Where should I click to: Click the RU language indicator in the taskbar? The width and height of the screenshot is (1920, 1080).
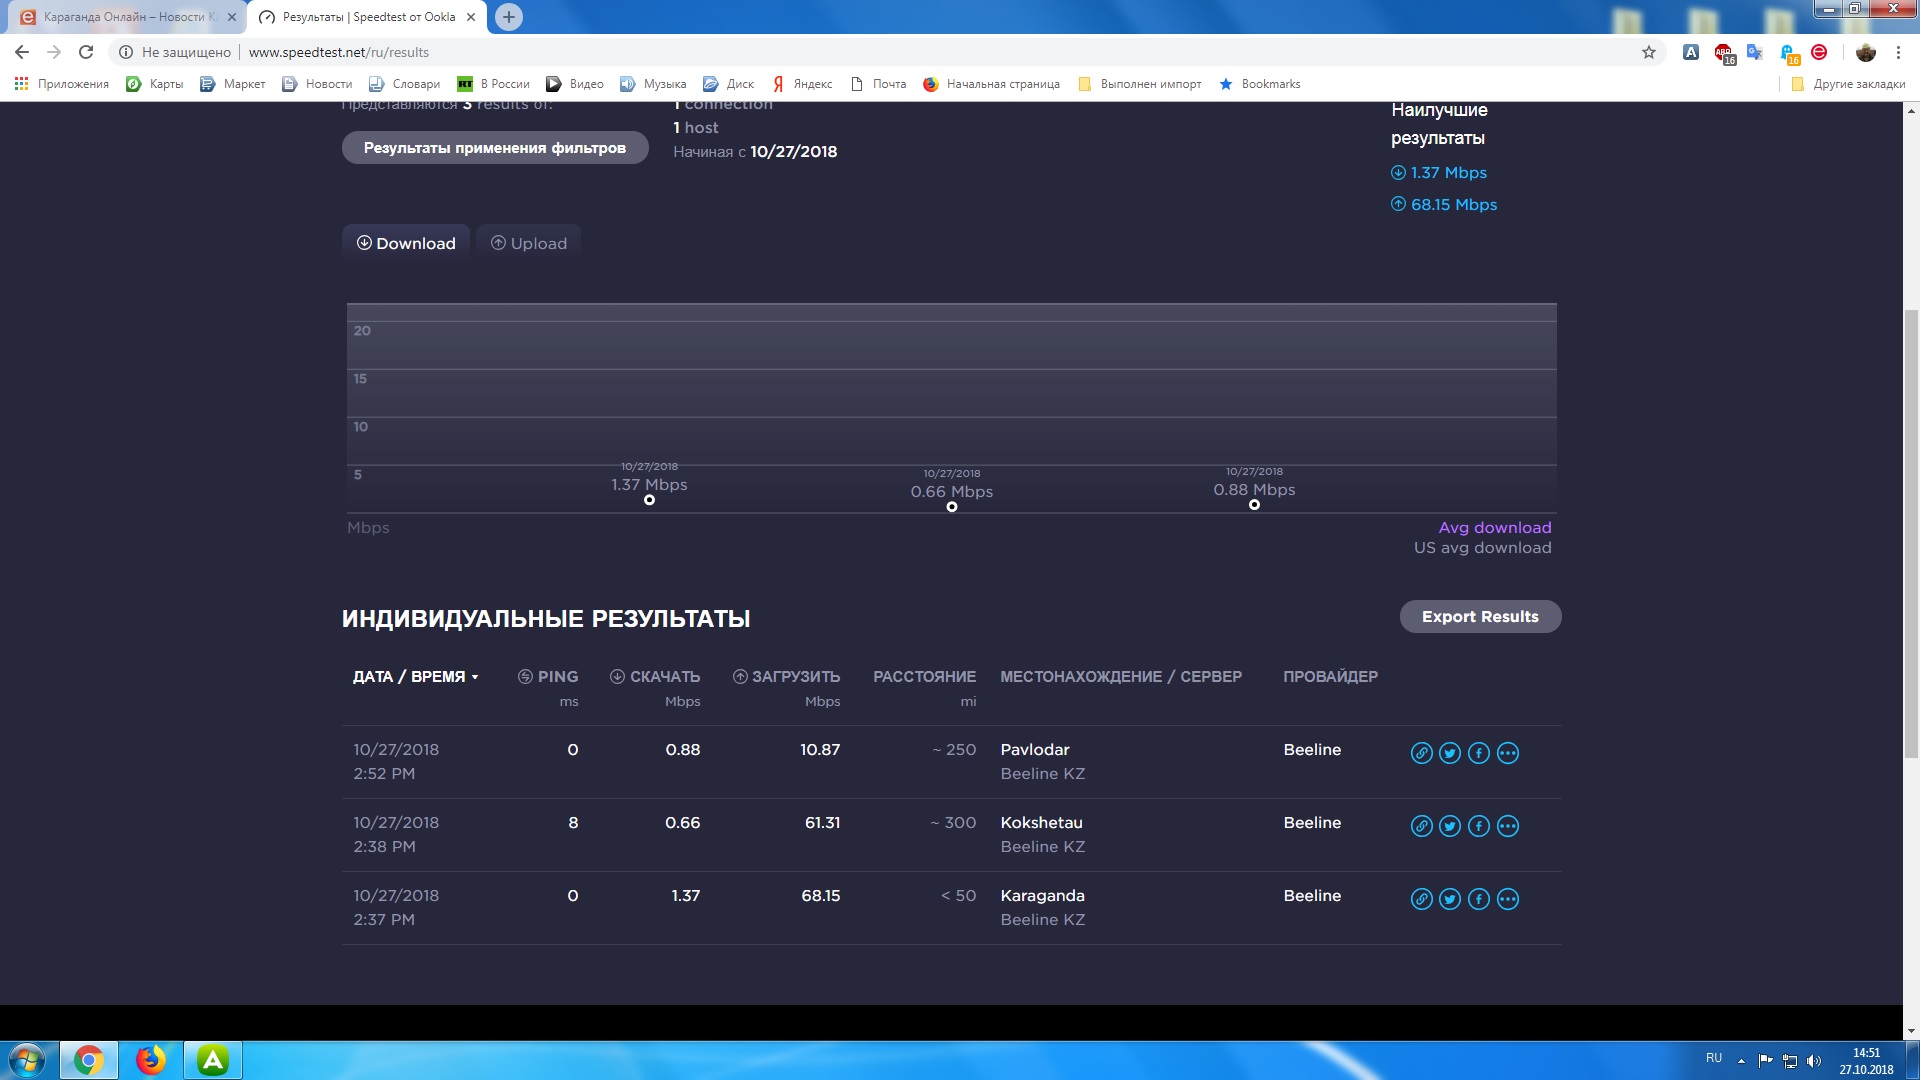pos(1714,1058)
